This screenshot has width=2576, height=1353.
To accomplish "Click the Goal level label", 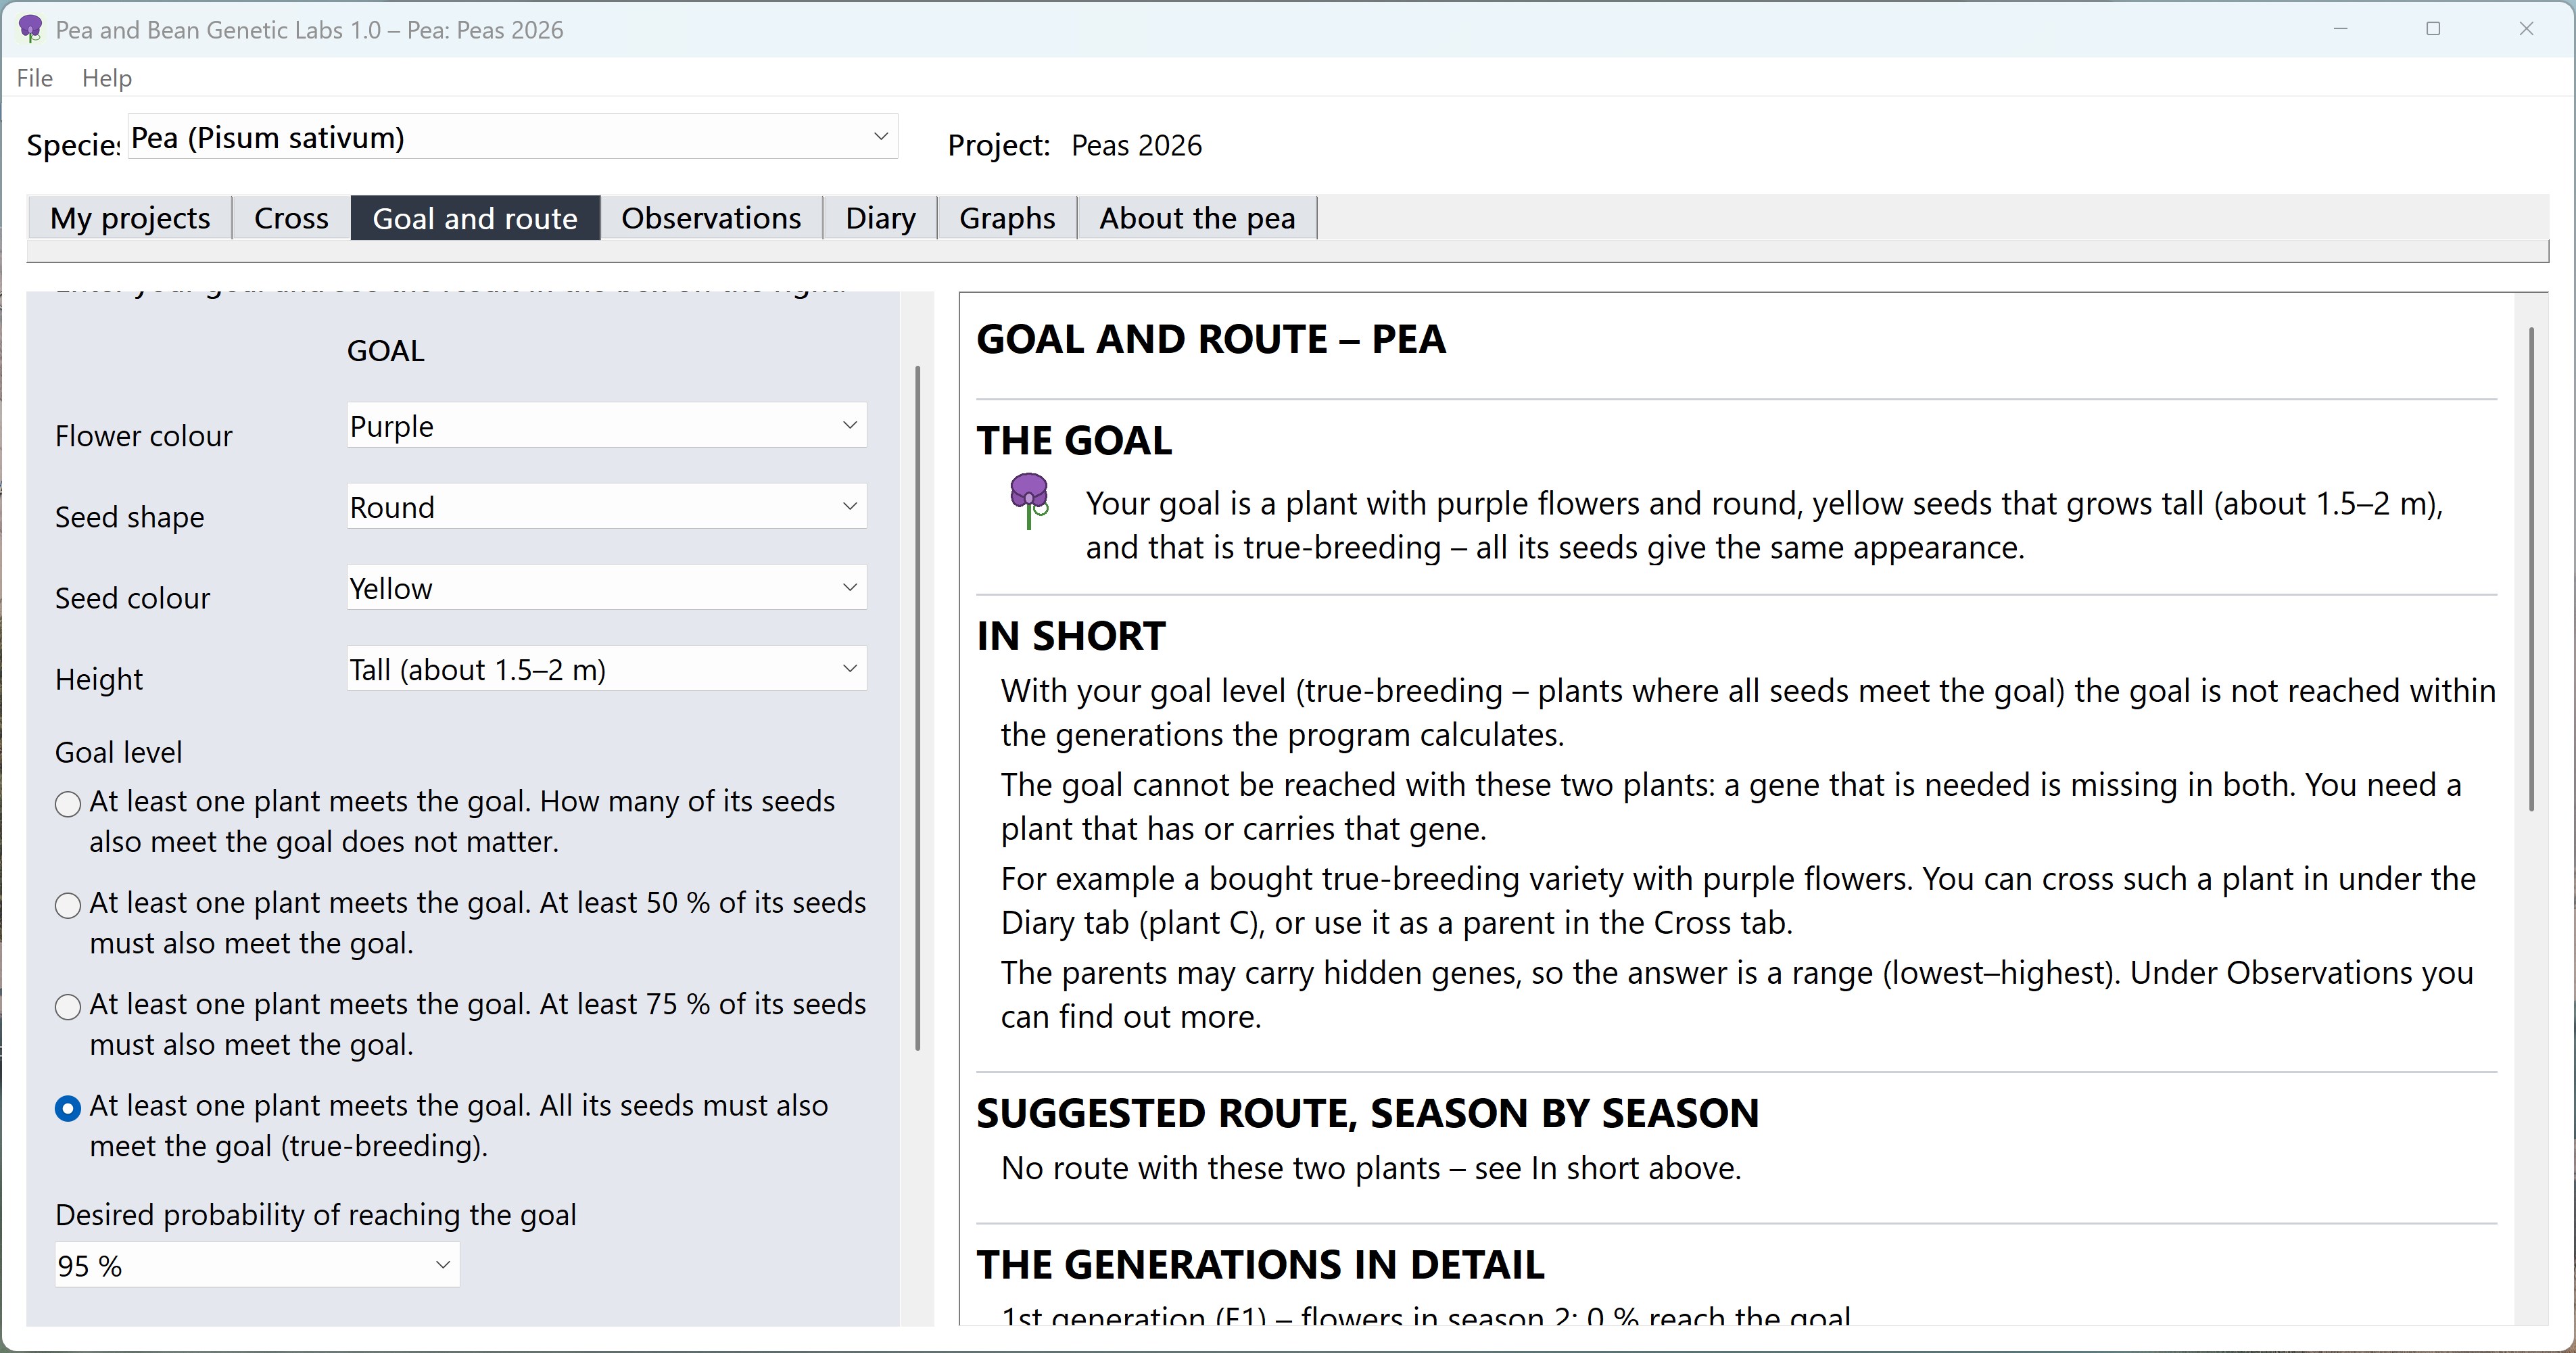I will click(x=119, y=752).
